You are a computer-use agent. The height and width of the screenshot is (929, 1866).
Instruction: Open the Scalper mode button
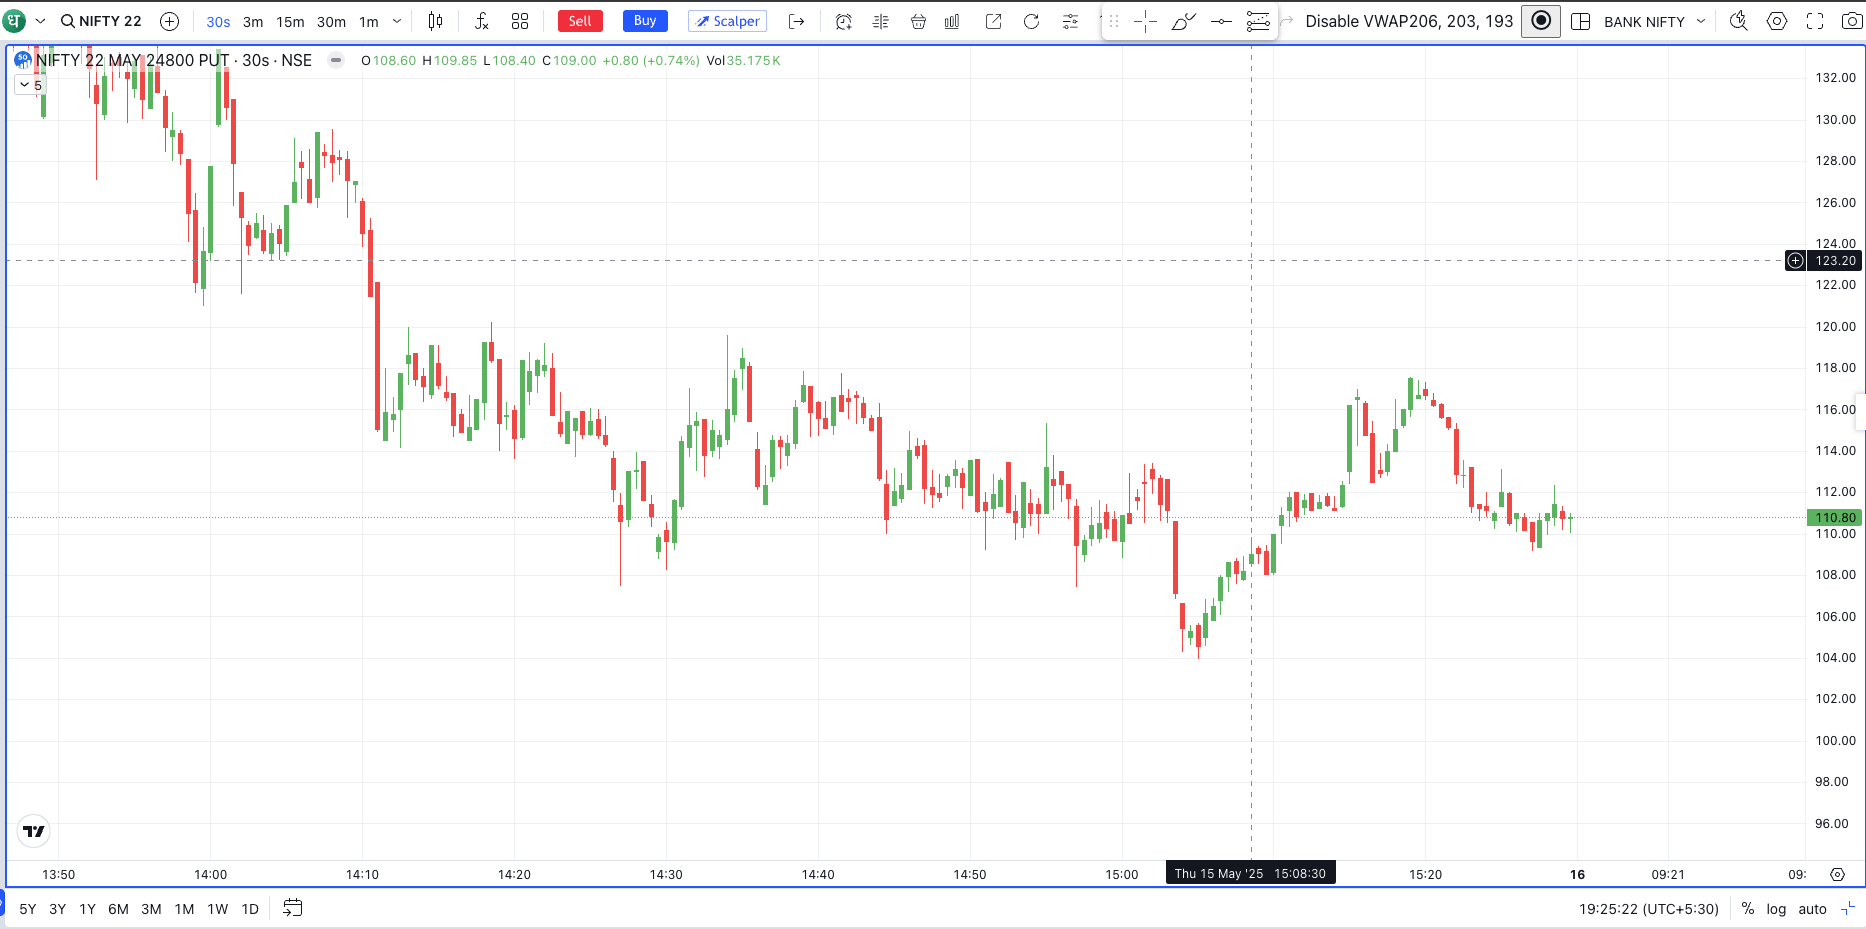tap(727, 21)
